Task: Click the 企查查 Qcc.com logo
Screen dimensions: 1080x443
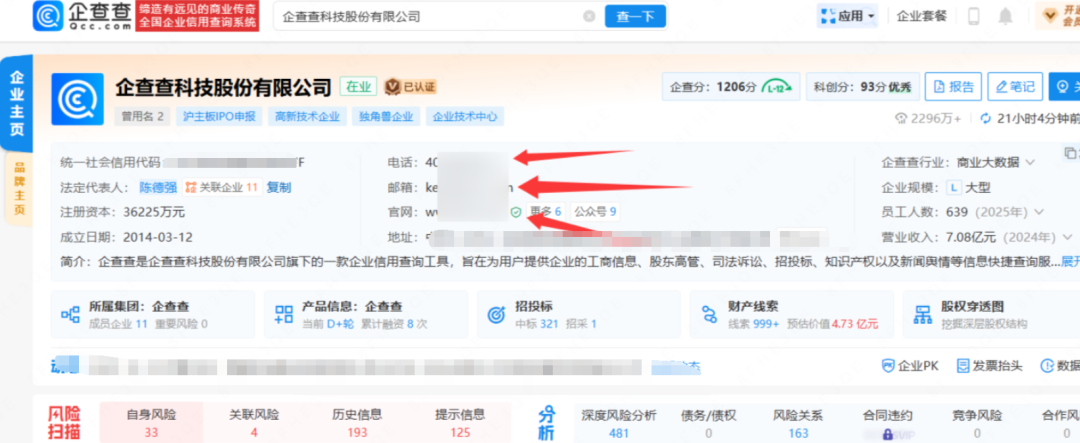Action: click(x=83, y=17)
